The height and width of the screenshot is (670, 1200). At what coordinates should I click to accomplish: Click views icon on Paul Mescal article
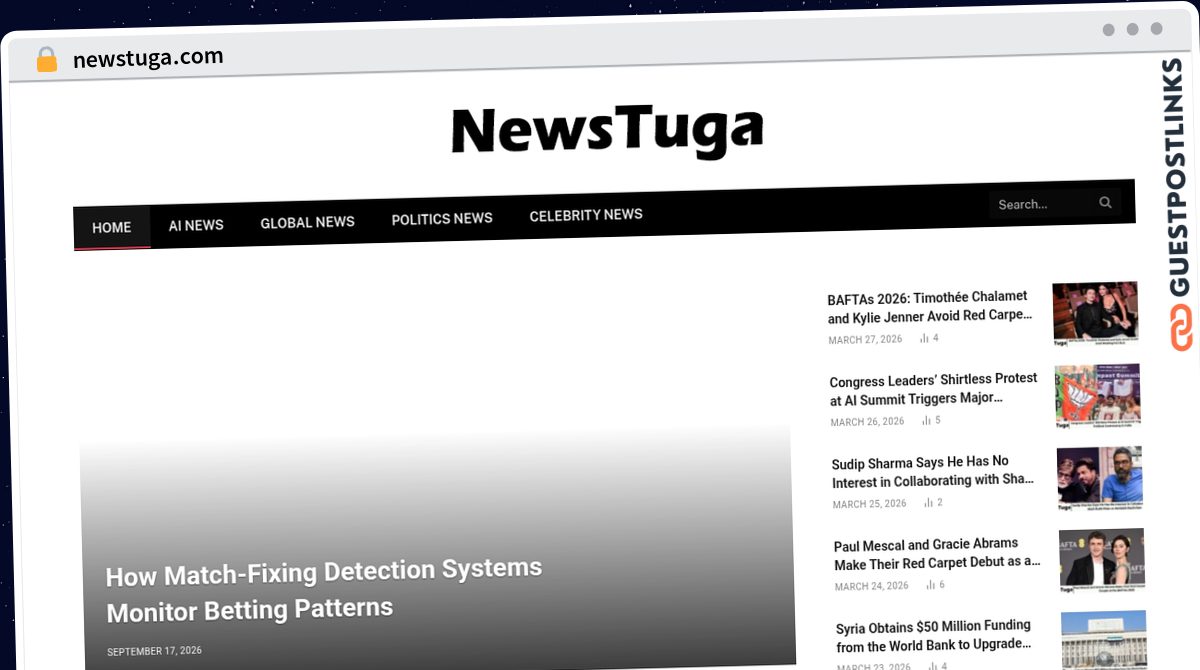930,585
